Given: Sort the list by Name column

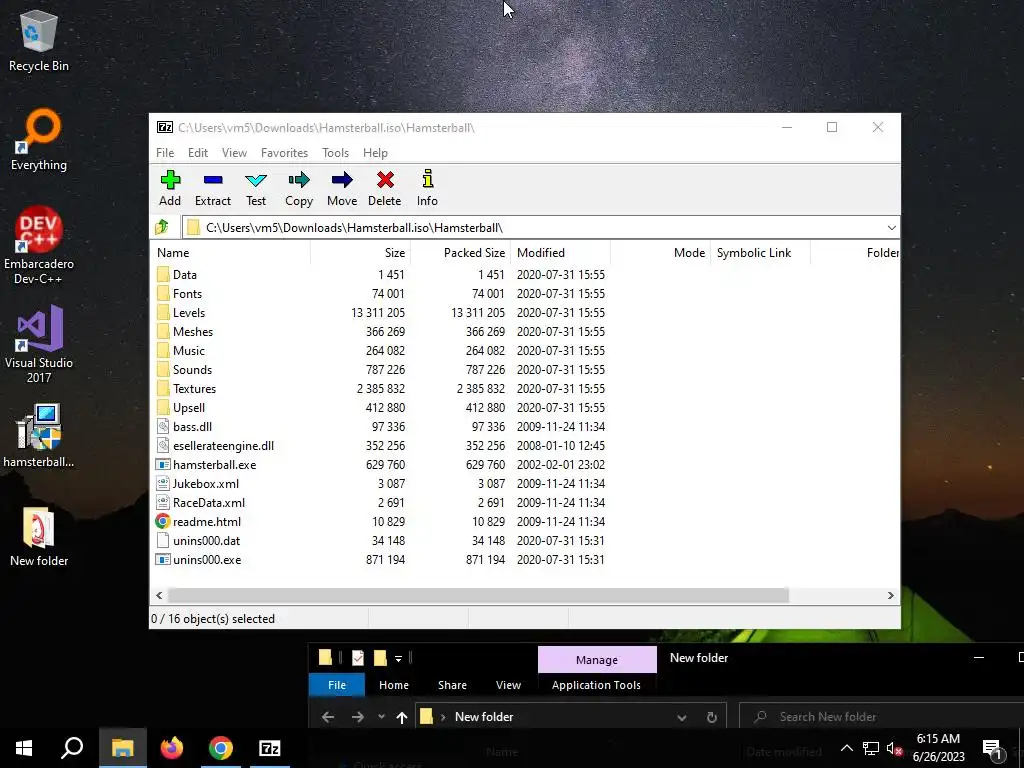Looking at the screenshot, I should tap(231, 253).
